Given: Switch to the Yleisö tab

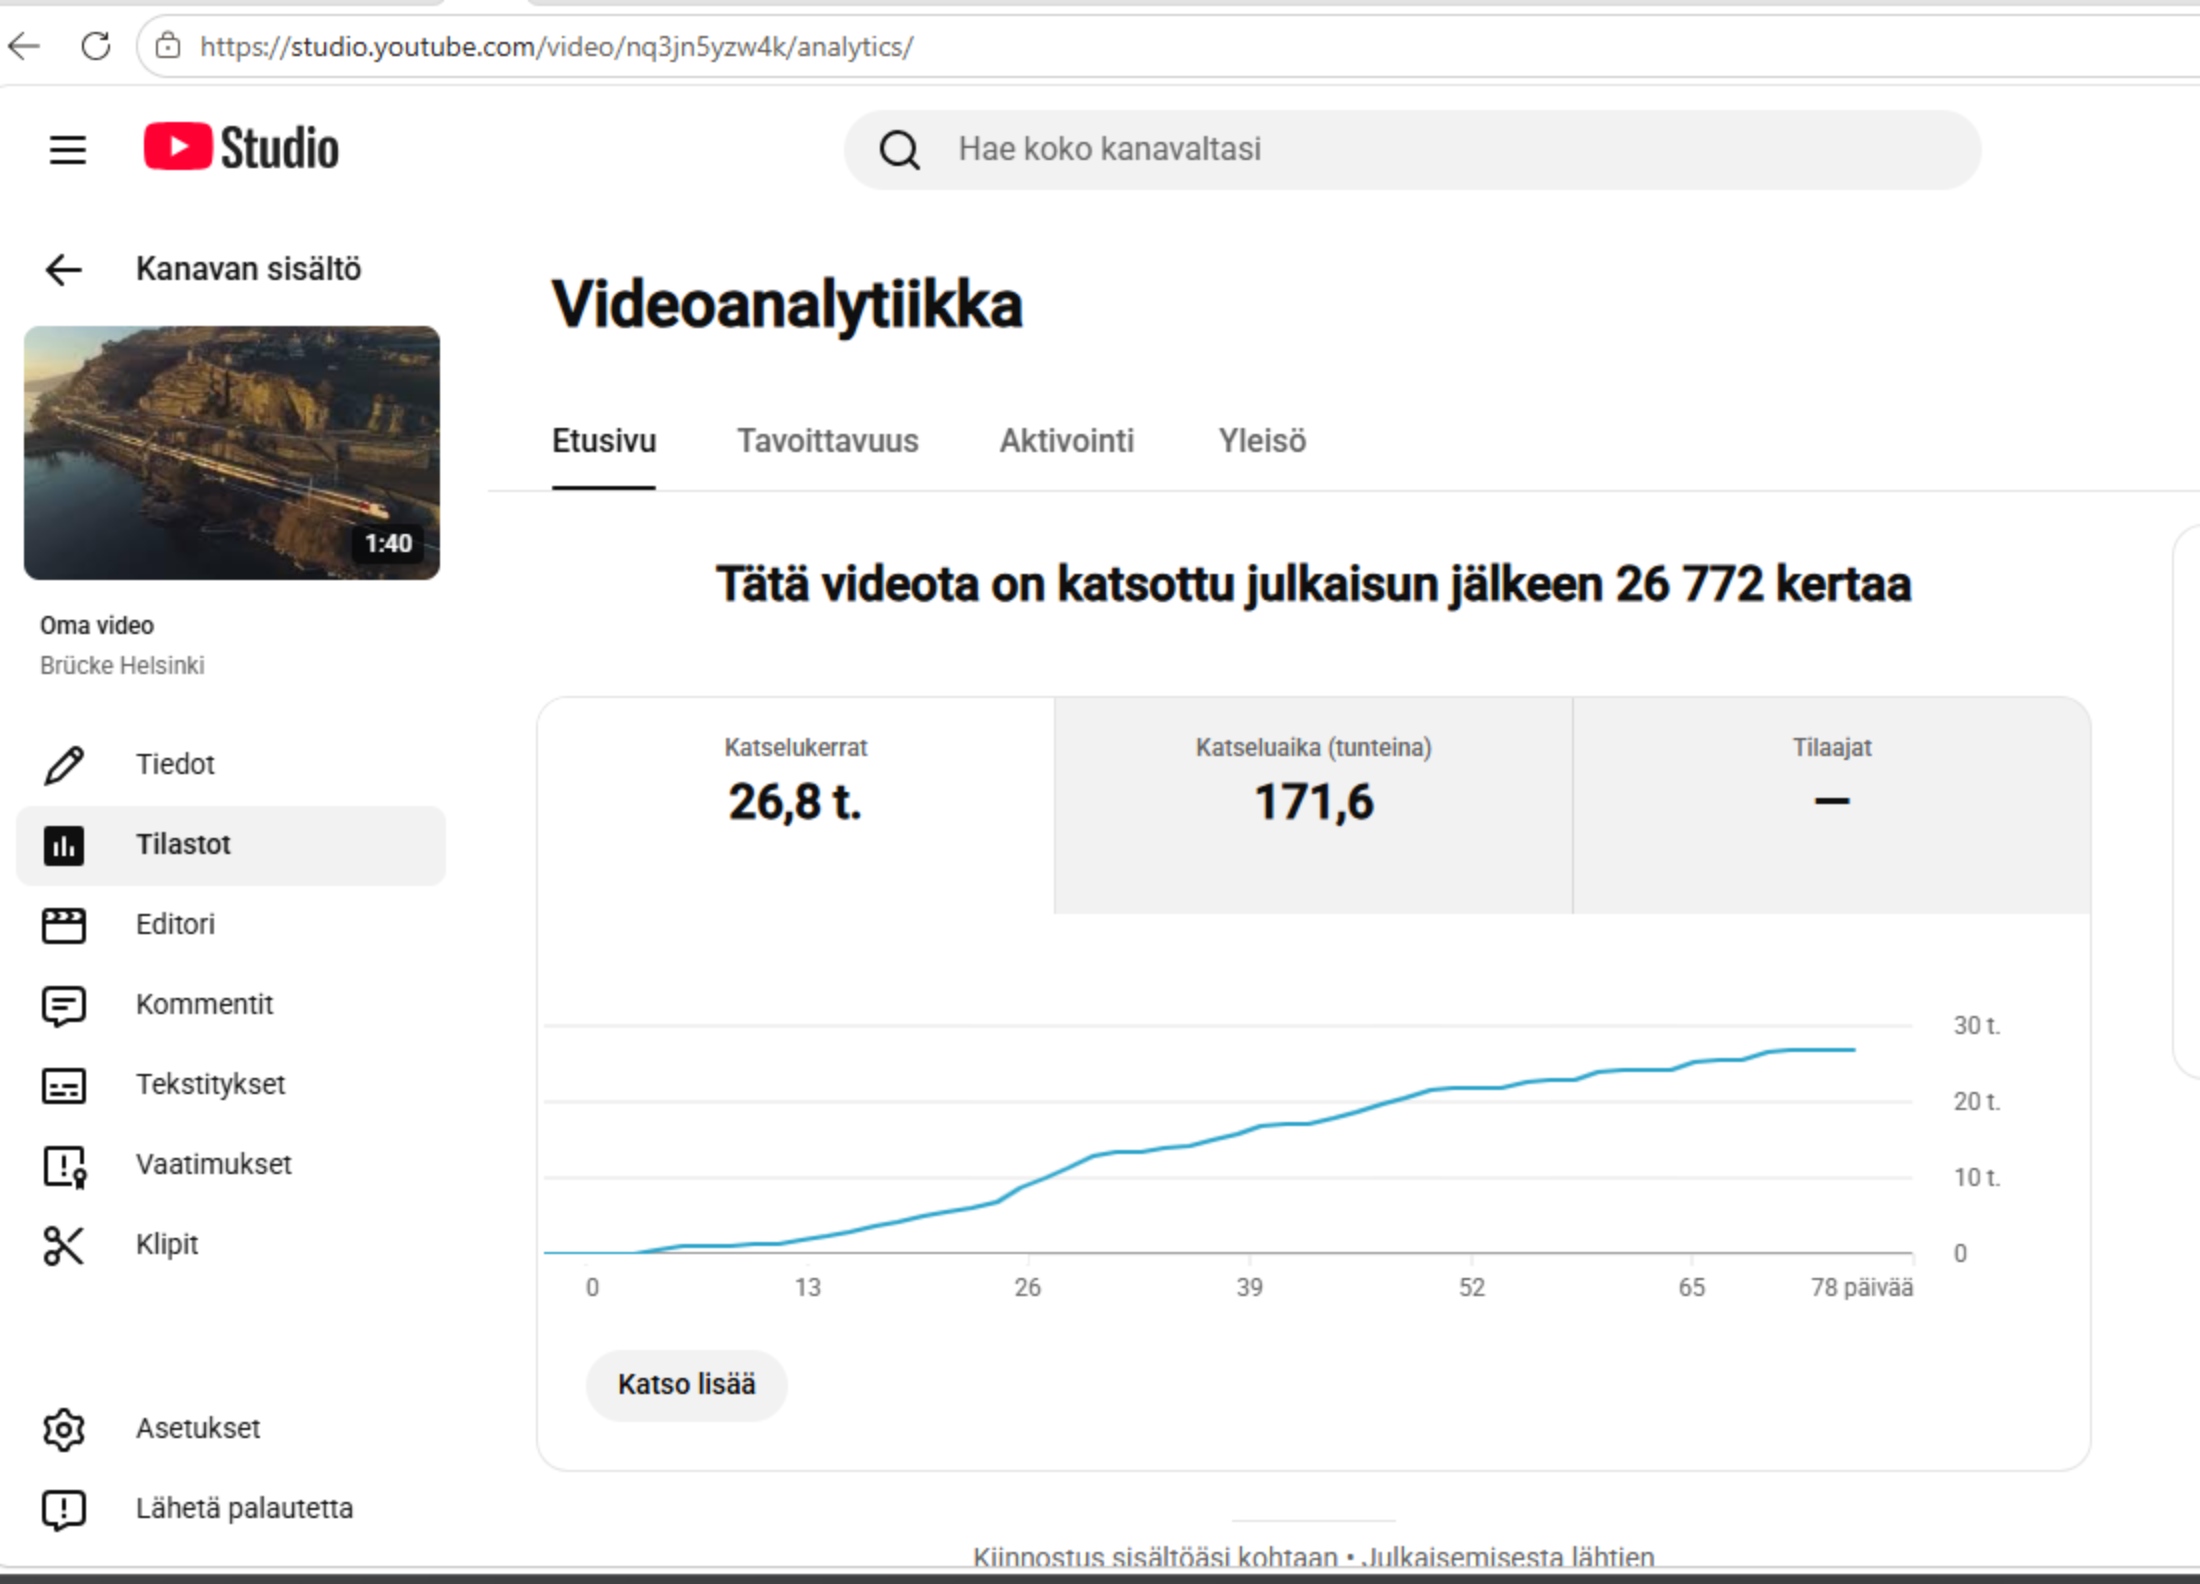Looking at the screenshot, I should click(x=1262, y=441).
